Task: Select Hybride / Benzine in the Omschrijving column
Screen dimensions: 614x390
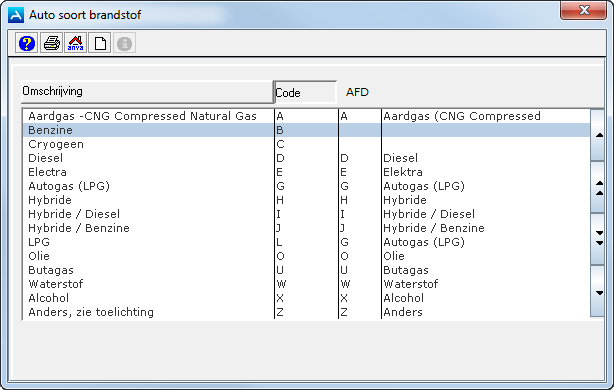Action: pos(79,228)
